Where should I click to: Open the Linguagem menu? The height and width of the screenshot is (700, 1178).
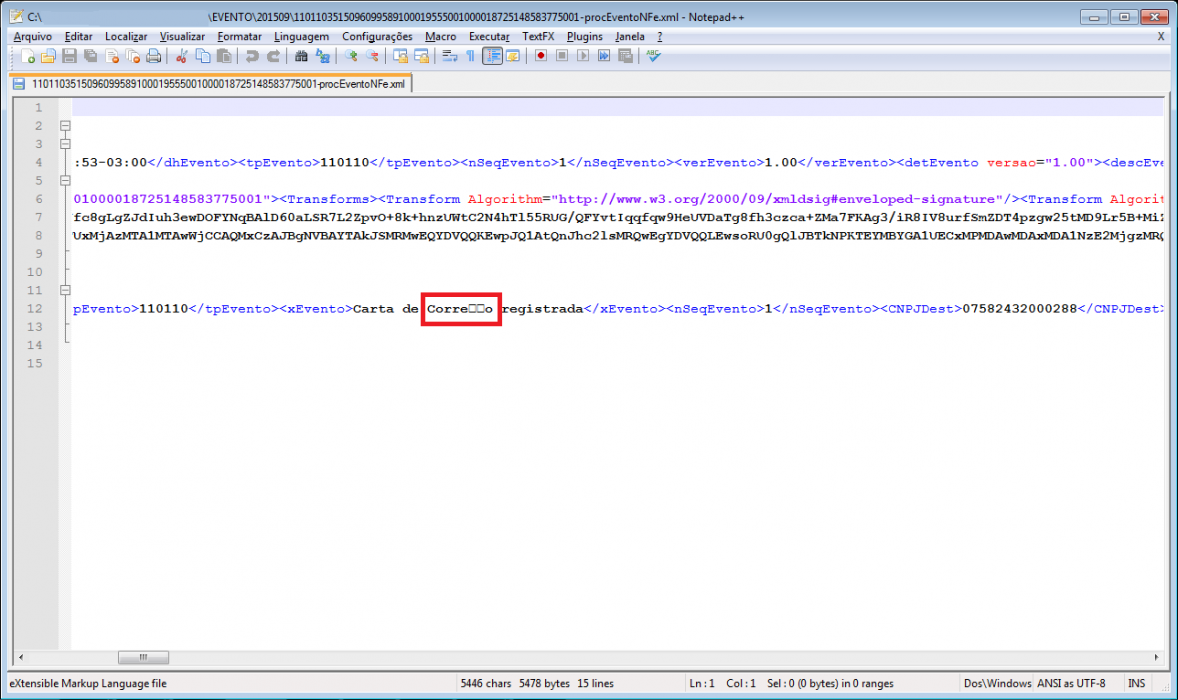pos(301,37)
